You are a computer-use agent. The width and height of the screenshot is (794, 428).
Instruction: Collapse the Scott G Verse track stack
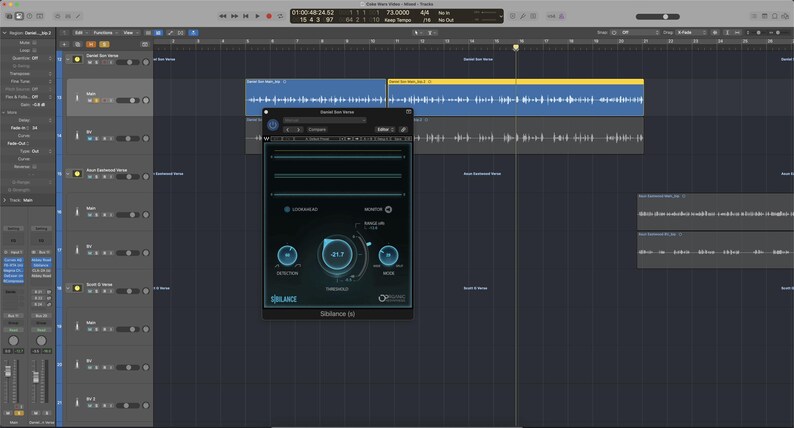click(x=68, y=288)
